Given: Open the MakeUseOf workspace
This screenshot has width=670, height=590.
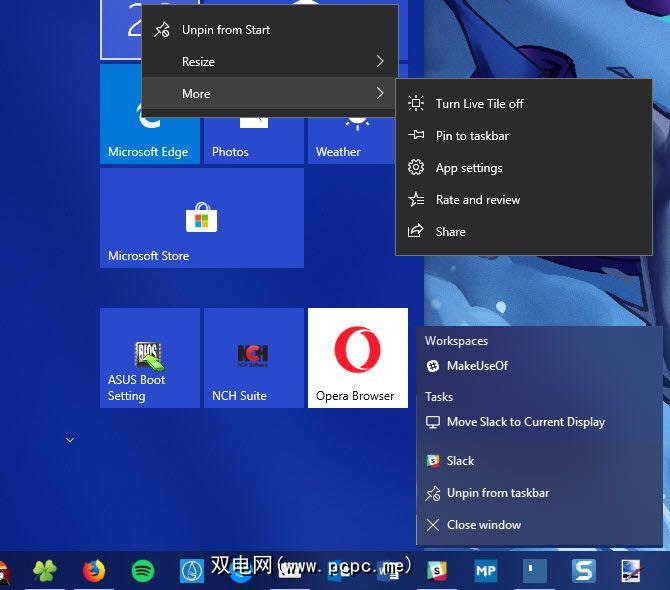Looking at the screenshot, I should [x=477, y=366].
